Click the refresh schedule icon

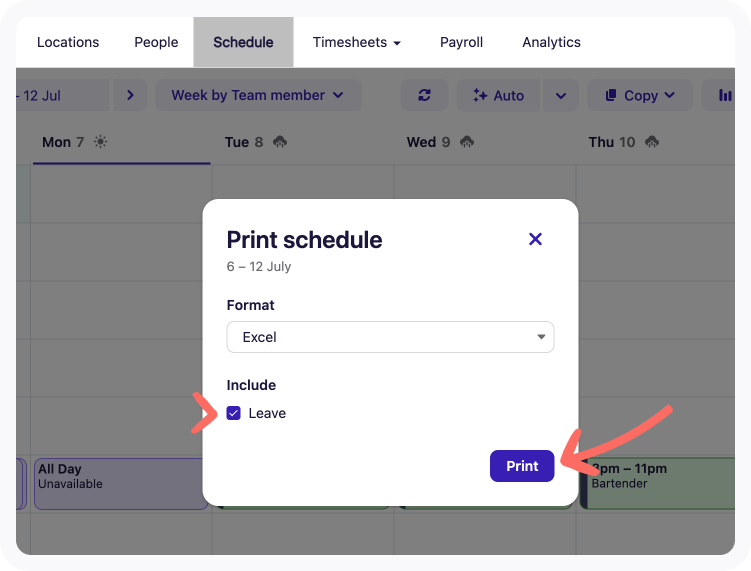click(425, 95)
